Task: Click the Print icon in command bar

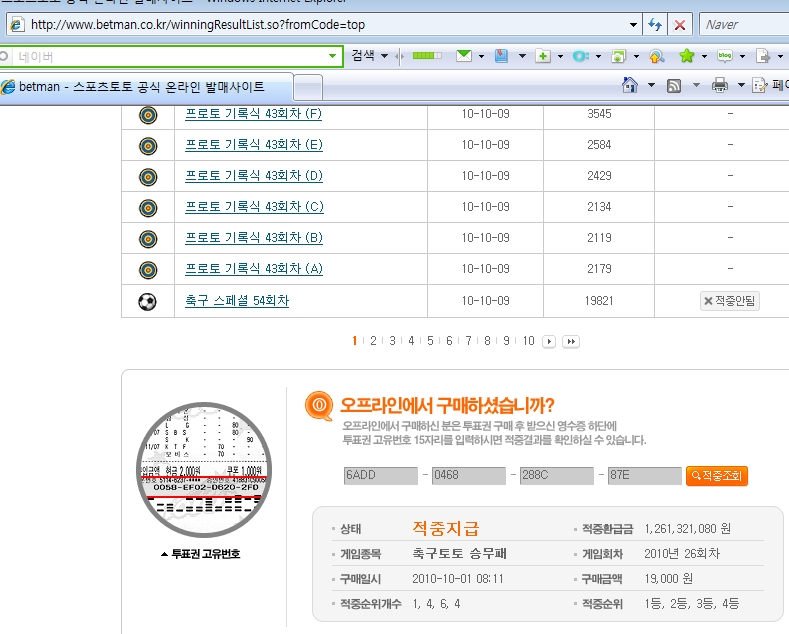Action: point(719,85)
